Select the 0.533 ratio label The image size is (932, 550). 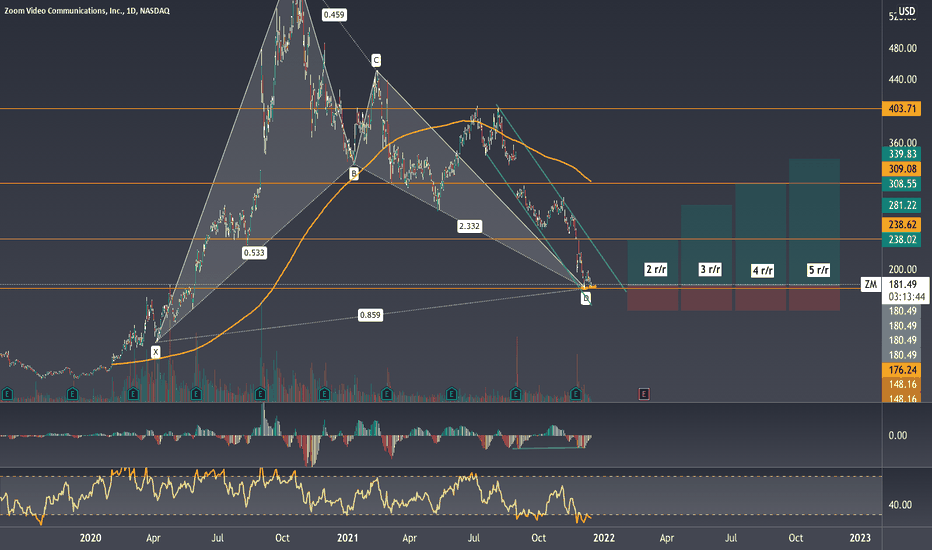tap(254, 253)
